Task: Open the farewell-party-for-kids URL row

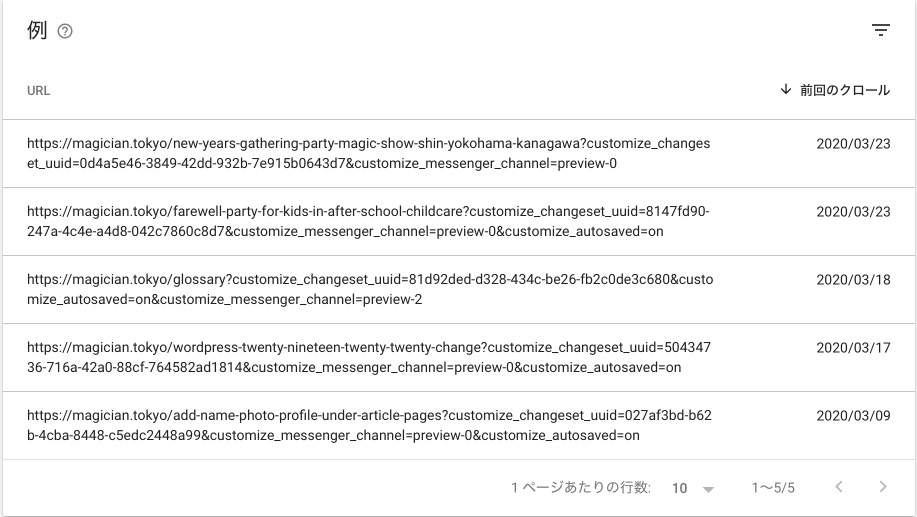Action: tap(368, 221)
